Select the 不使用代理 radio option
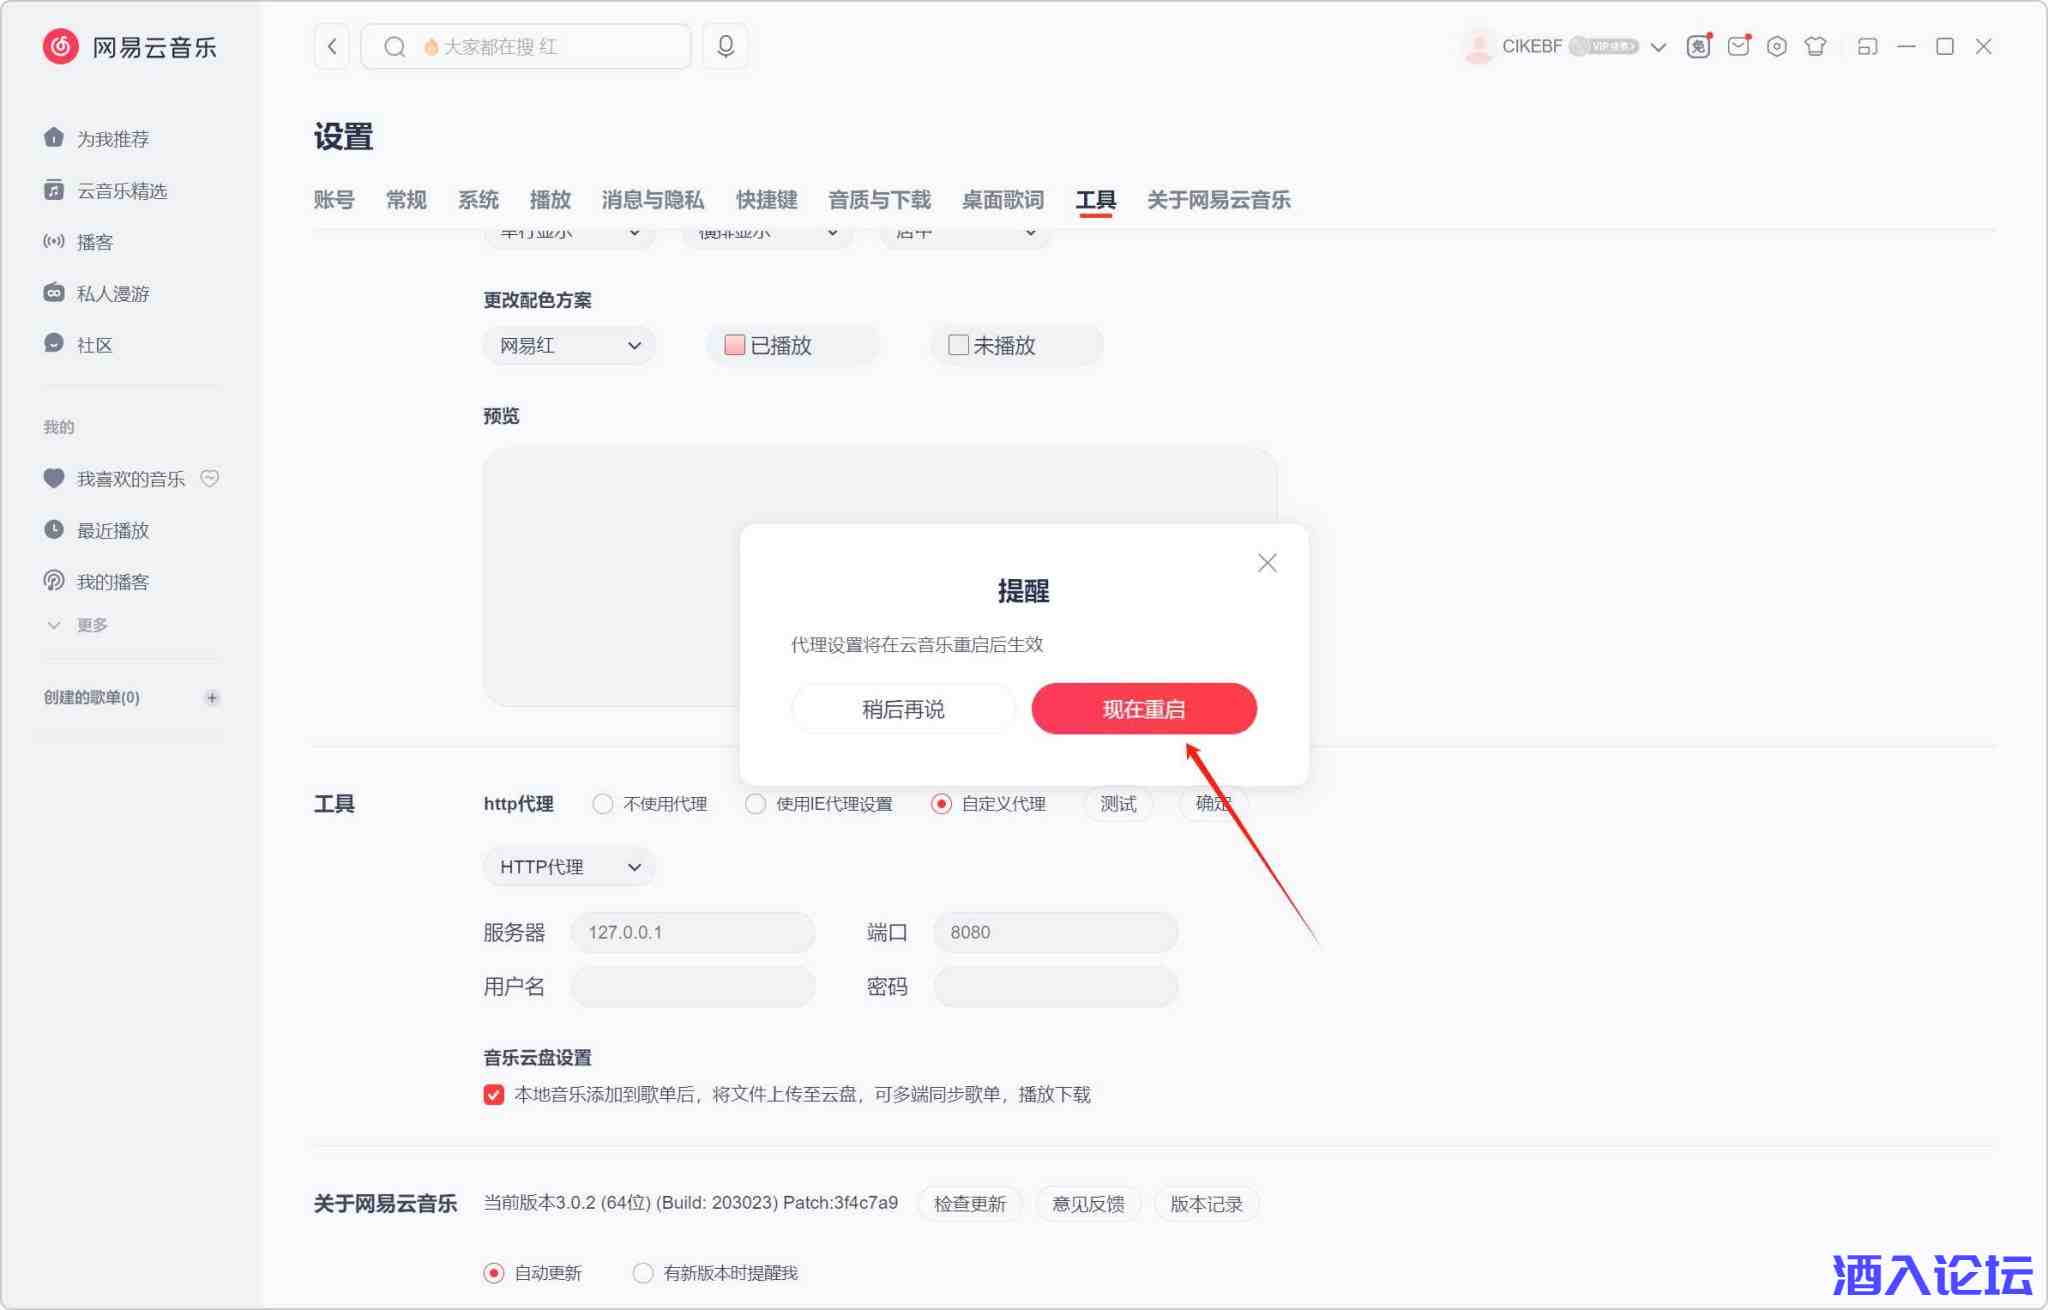The height and width of the screenshot is (1310, 2048). tap(603, 804)
